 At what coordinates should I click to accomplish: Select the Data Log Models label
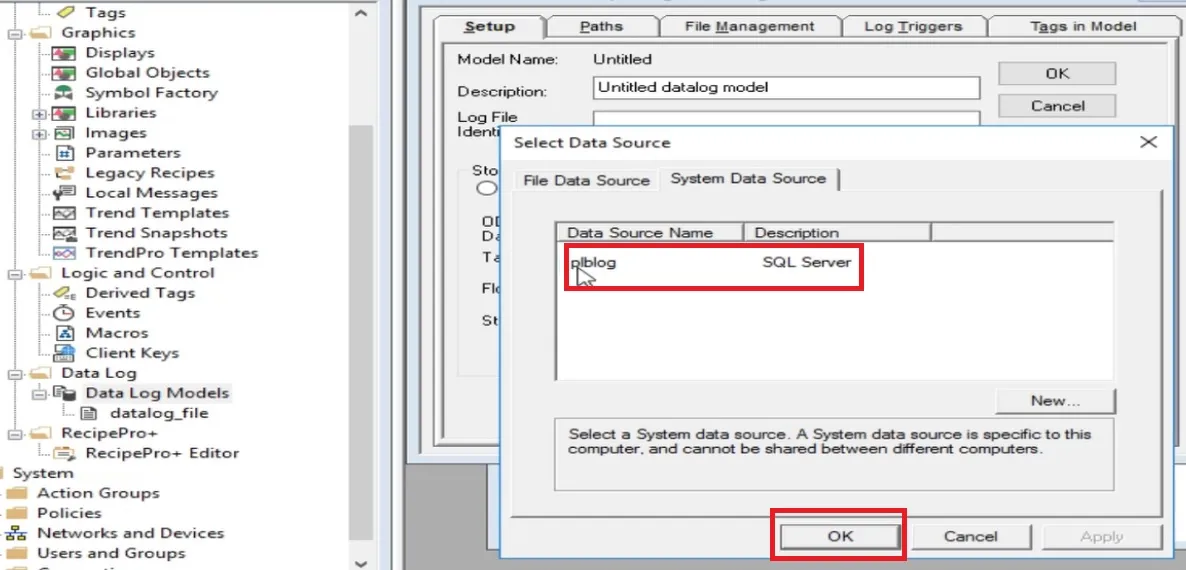coord(157,393)
